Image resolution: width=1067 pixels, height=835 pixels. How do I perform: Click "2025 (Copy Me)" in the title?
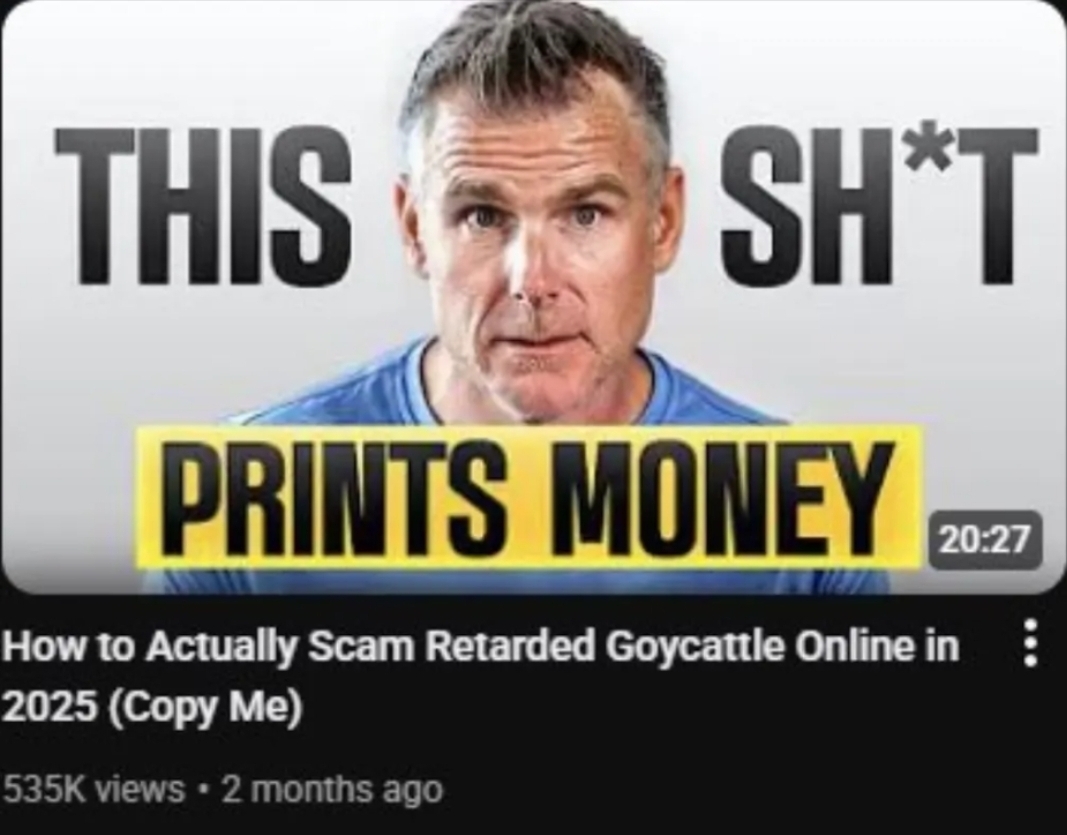152,708
